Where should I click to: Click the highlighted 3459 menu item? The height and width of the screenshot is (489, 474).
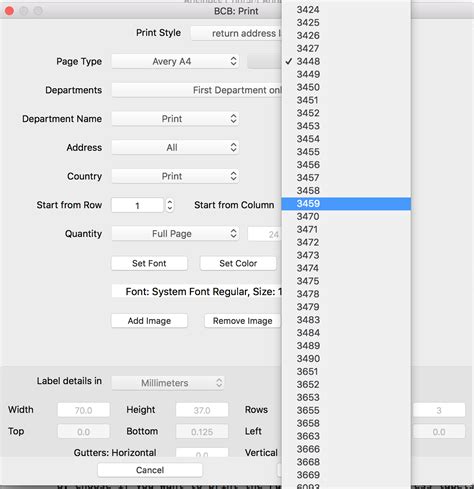tap(346, 203)
